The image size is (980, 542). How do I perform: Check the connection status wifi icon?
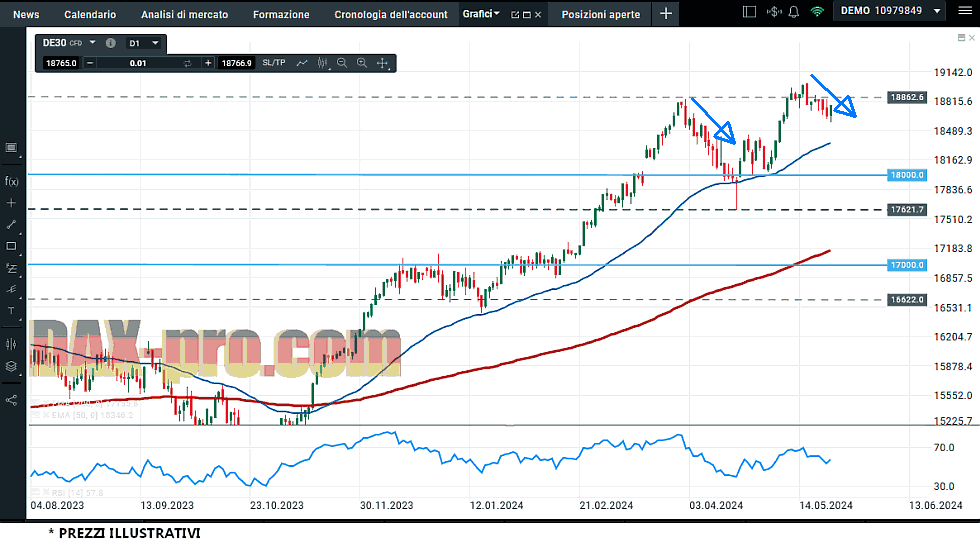click(x=817, y=11)
